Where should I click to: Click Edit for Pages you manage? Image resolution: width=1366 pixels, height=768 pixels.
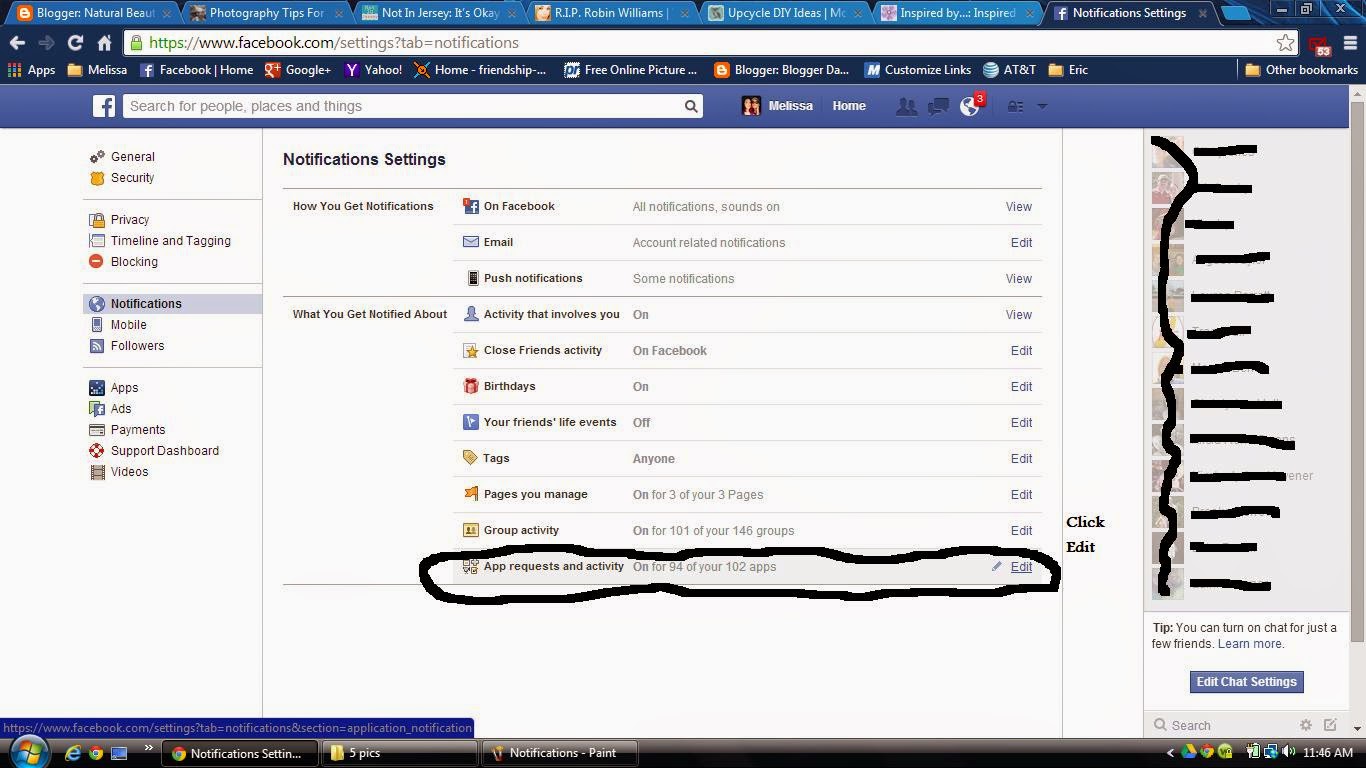(1021, 495)
